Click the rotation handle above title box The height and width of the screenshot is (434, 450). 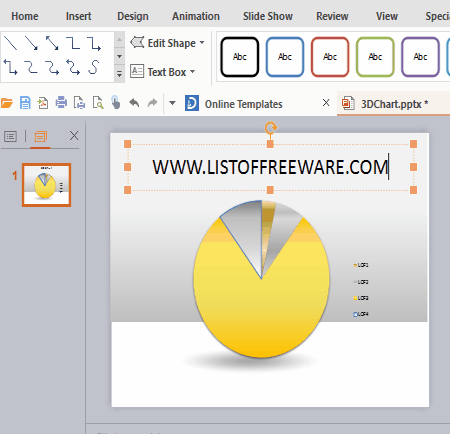(x=270, y=128)
